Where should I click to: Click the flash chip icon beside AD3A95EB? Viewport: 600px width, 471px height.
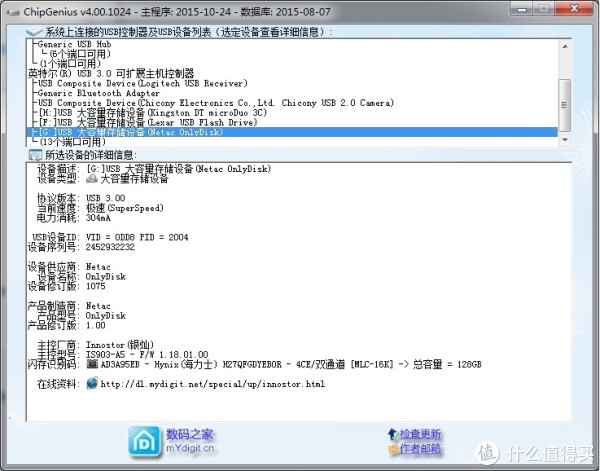92,363
